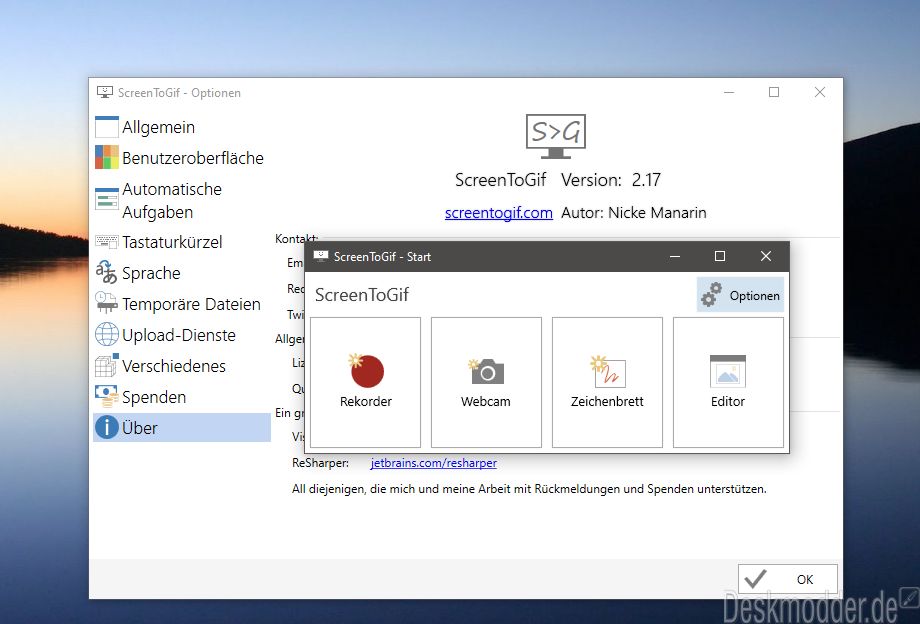Close the ScreenToGif Optionen window
The width and height of the screenshot is (920, 624).
point(820,92)
